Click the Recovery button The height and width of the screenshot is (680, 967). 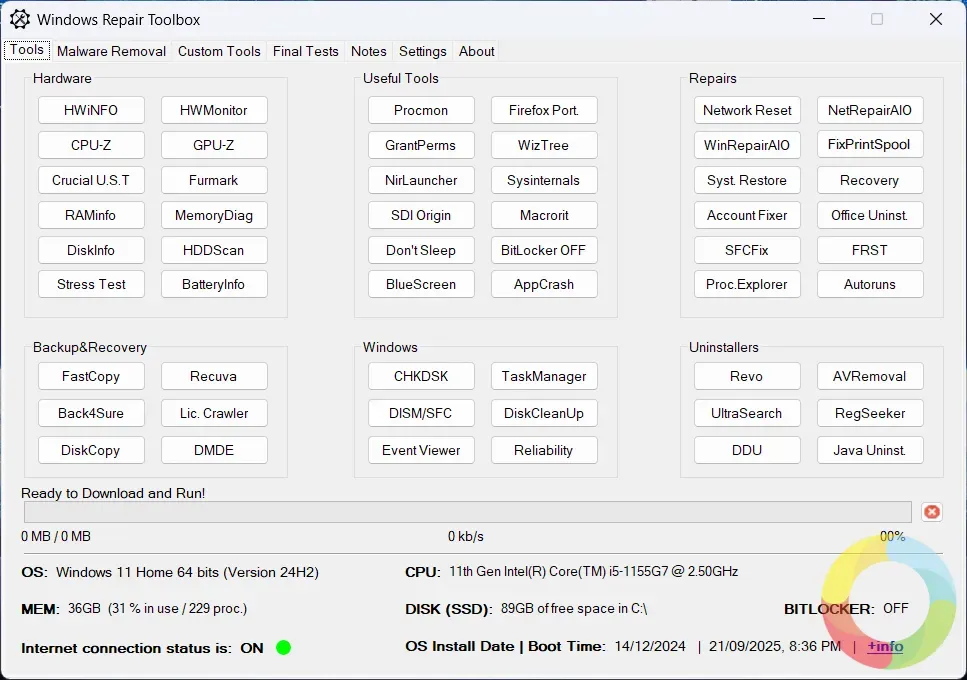(870, 180)
